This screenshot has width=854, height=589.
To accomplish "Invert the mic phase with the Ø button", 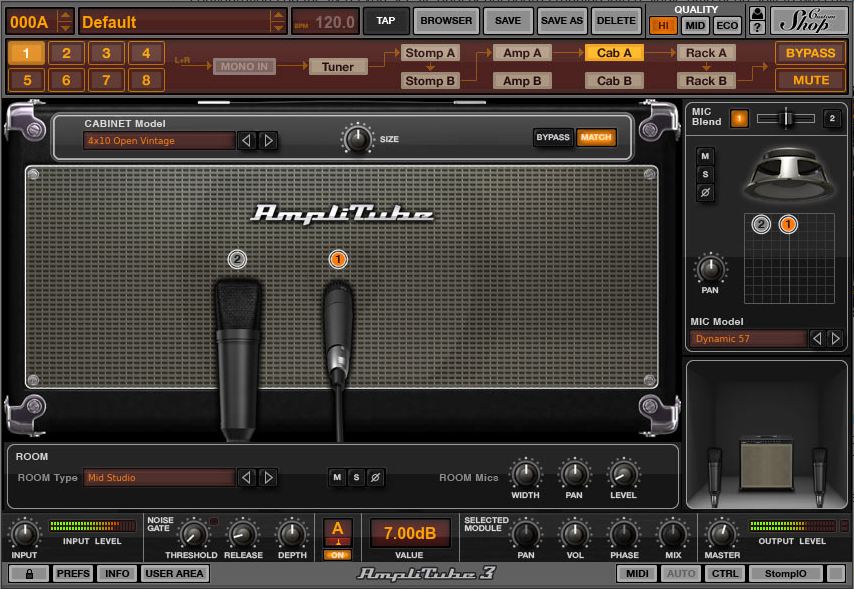I will [x=705, y=192].
